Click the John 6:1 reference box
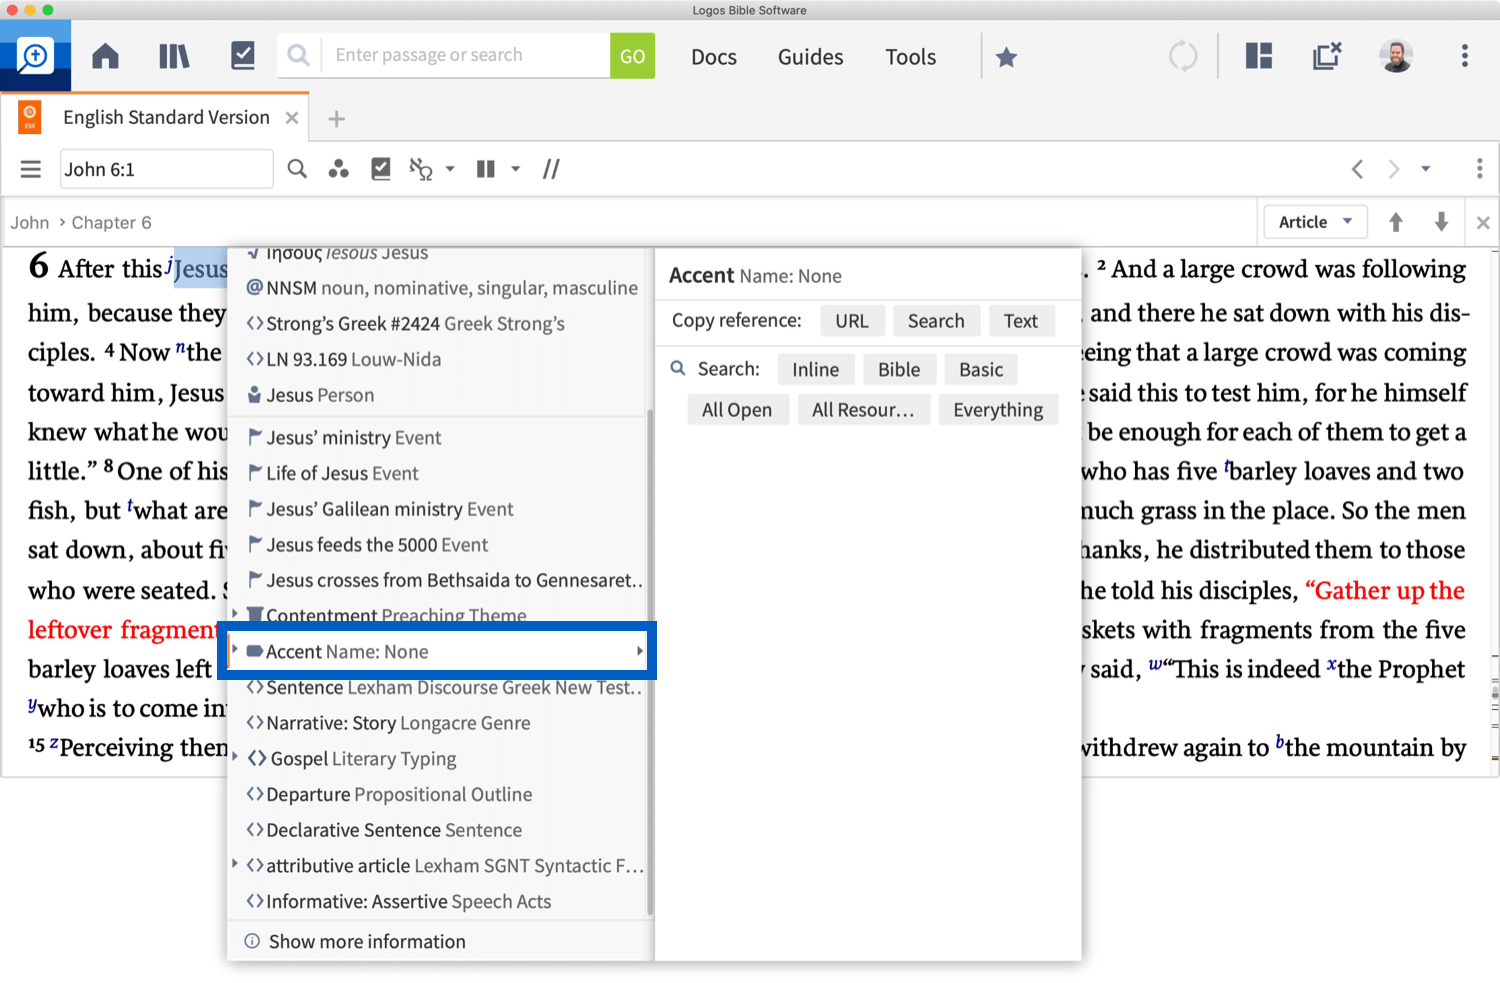This screenshot has height=983, width=1500. (x=166, y=169)
